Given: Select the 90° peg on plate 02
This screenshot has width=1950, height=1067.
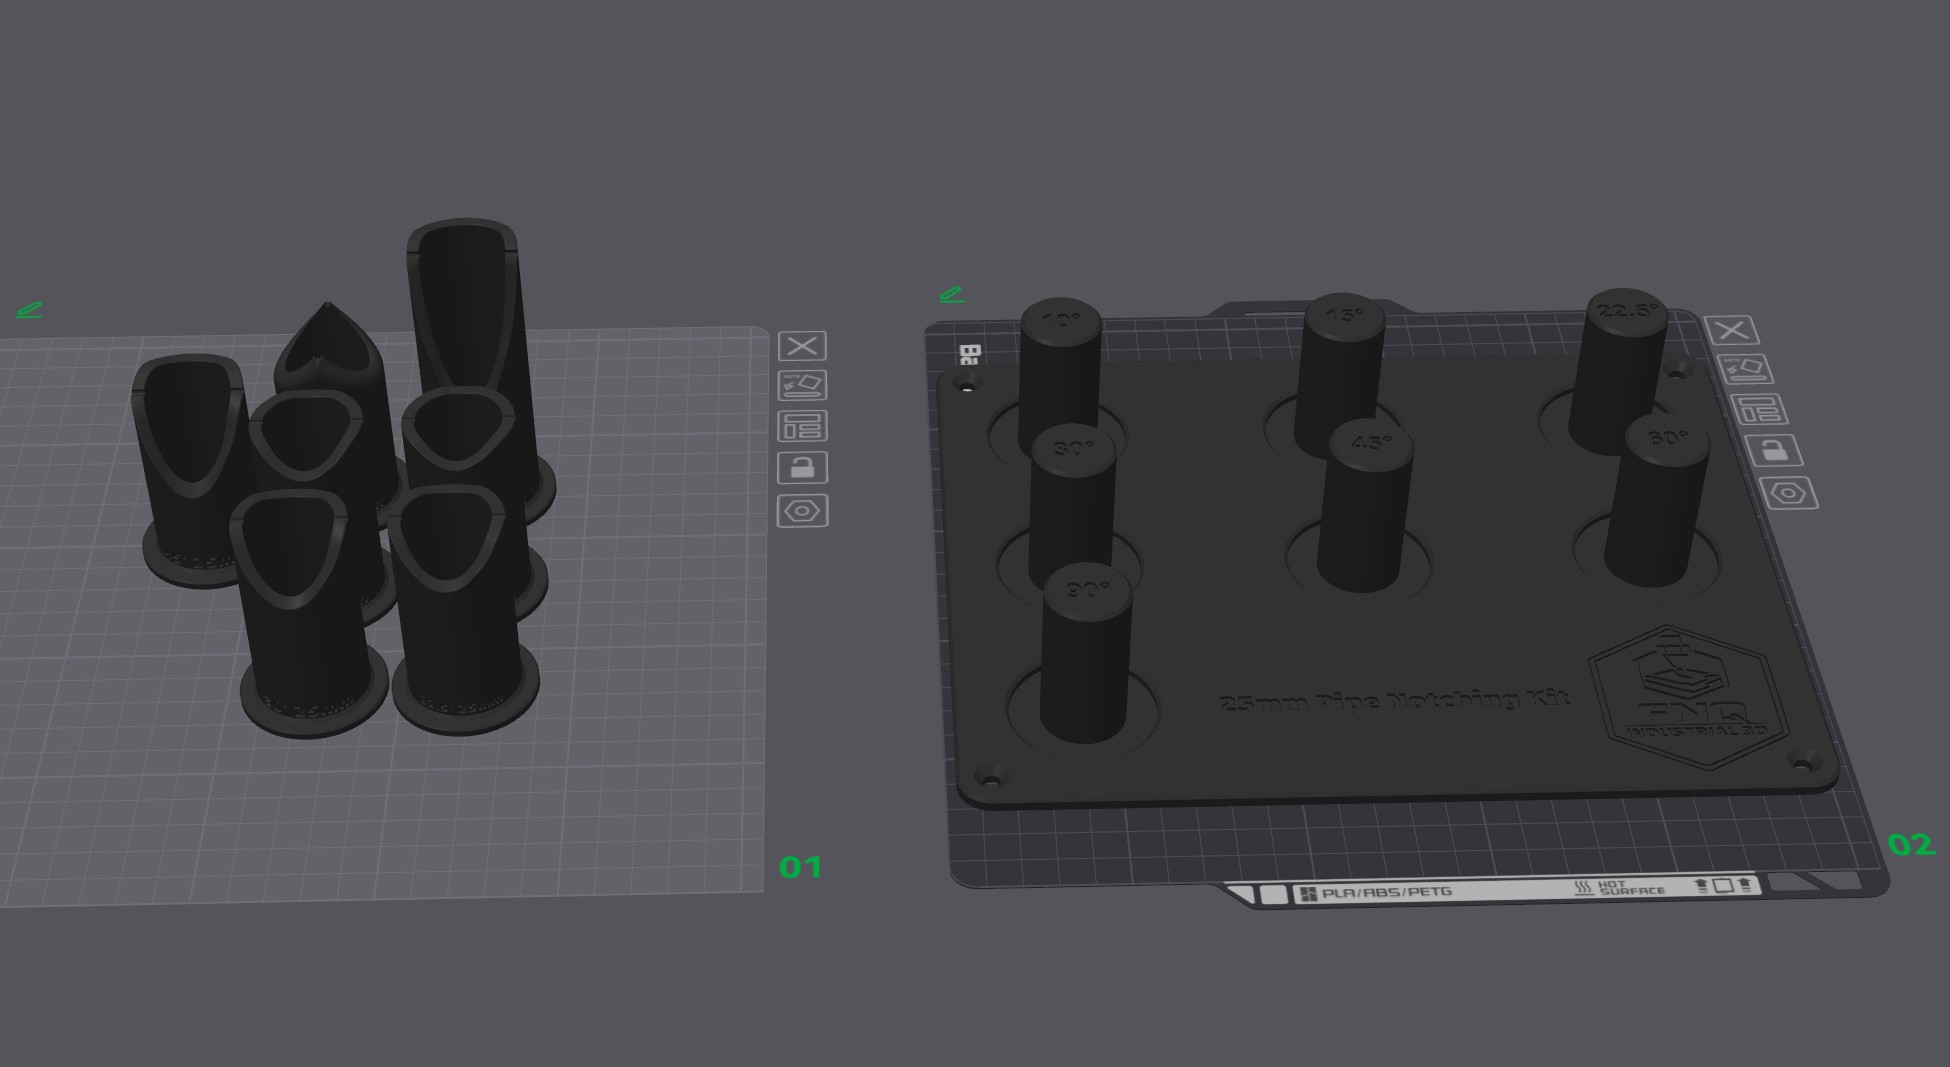Looking at the screenshot, I should point(1086,655).
